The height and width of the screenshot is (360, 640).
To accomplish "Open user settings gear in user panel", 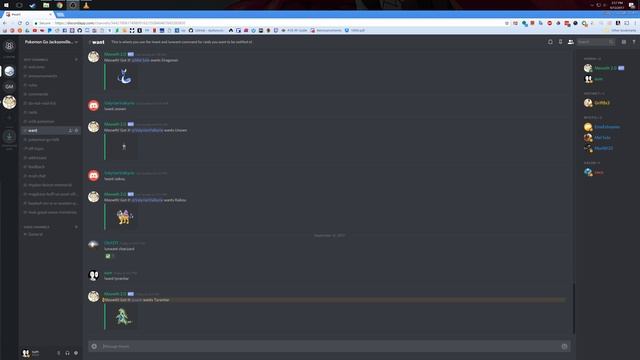I will tap(76, 353).
